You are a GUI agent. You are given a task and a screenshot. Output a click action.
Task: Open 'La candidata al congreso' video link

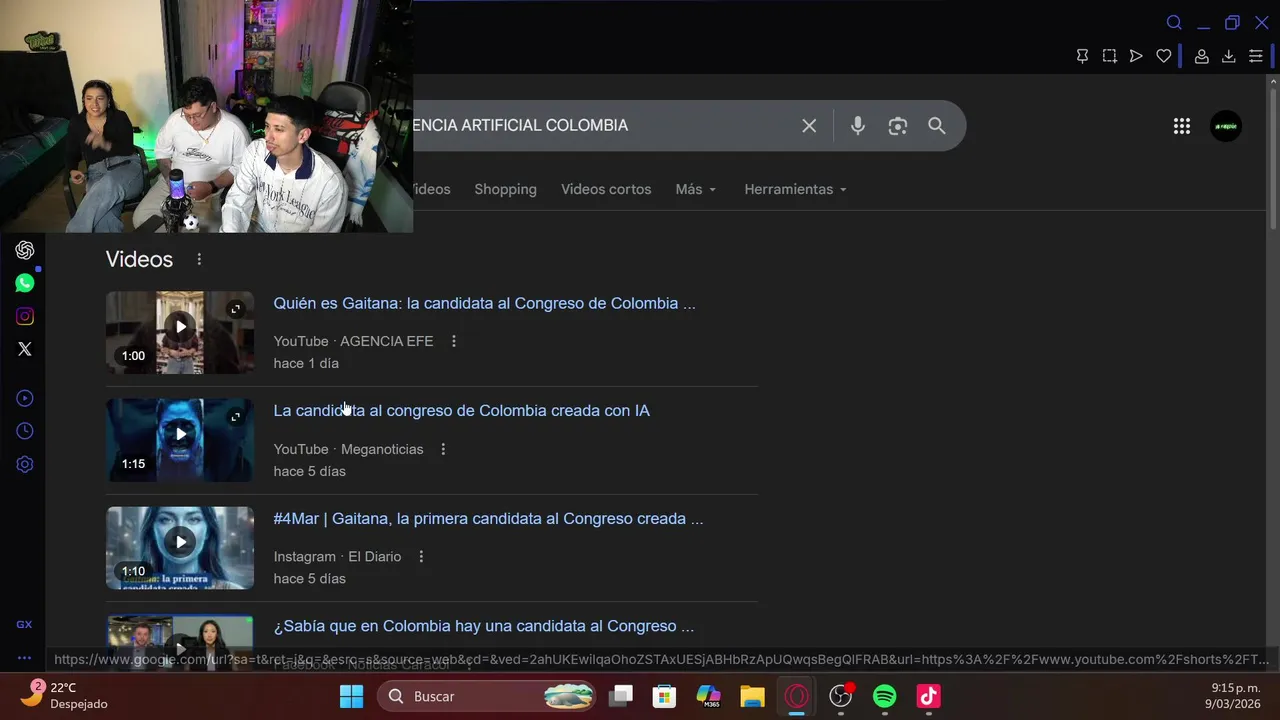click(461, 410)
